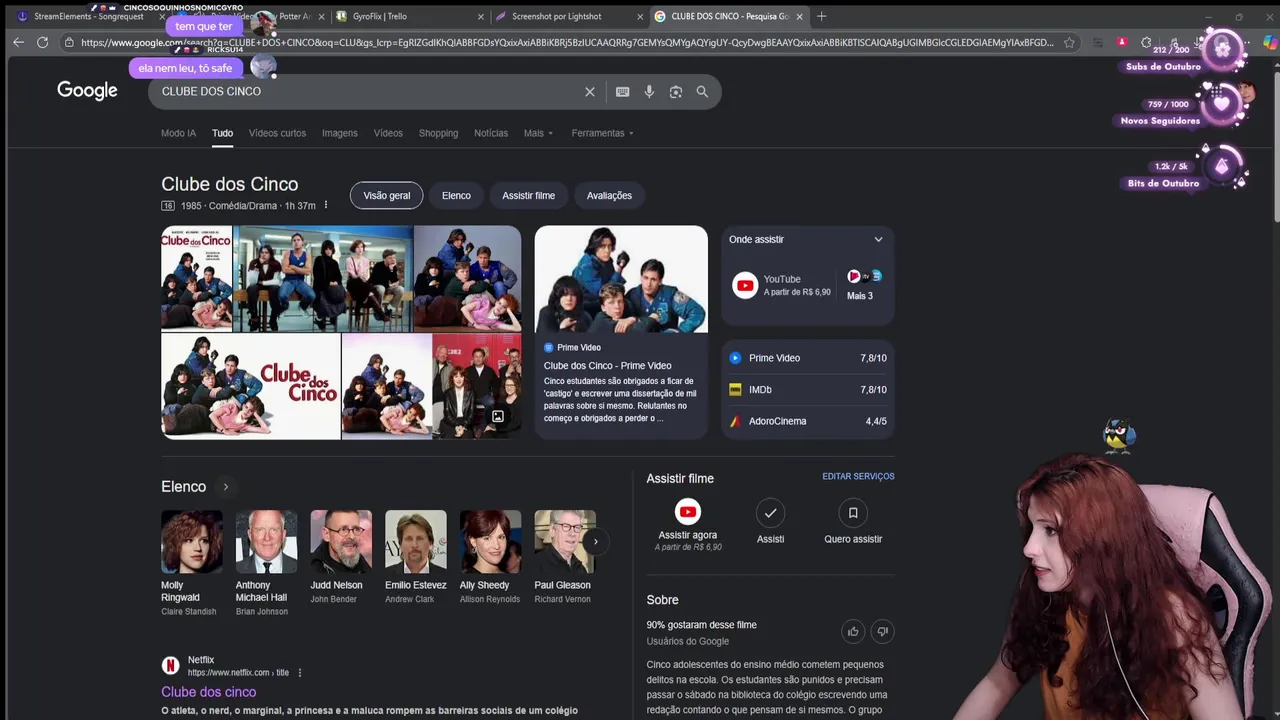This screenshot has height=720, width=1280.
Task: Select the Vídeos curtos tab
Action: (x=277, y=133)
